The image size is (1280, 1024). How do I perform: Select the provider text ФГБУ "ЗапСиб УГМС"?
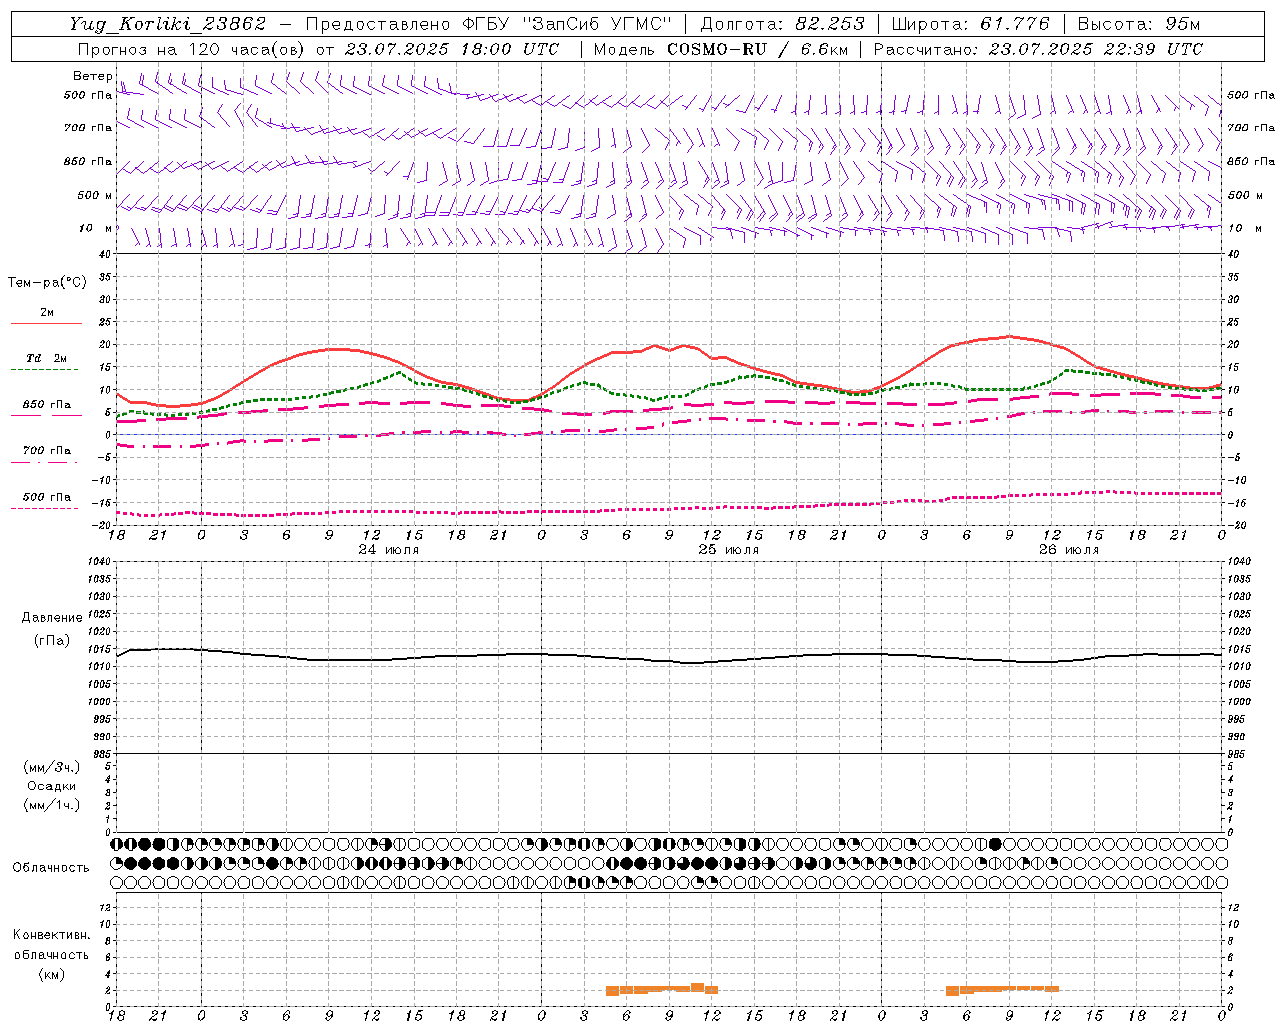[x=567, y=24]
